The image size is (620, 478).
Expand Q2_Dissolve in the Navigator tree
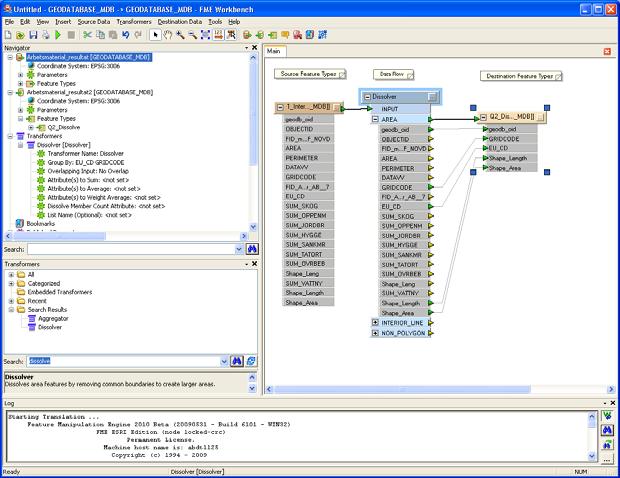pyautogui.click(x=31, y=127)
